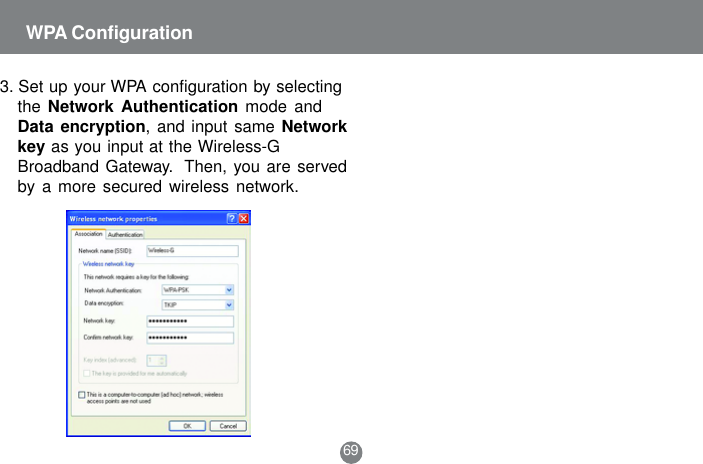This screenshot has width=703, height=464.
Task: Confirm with the OK button
Action: click(187, 426)
